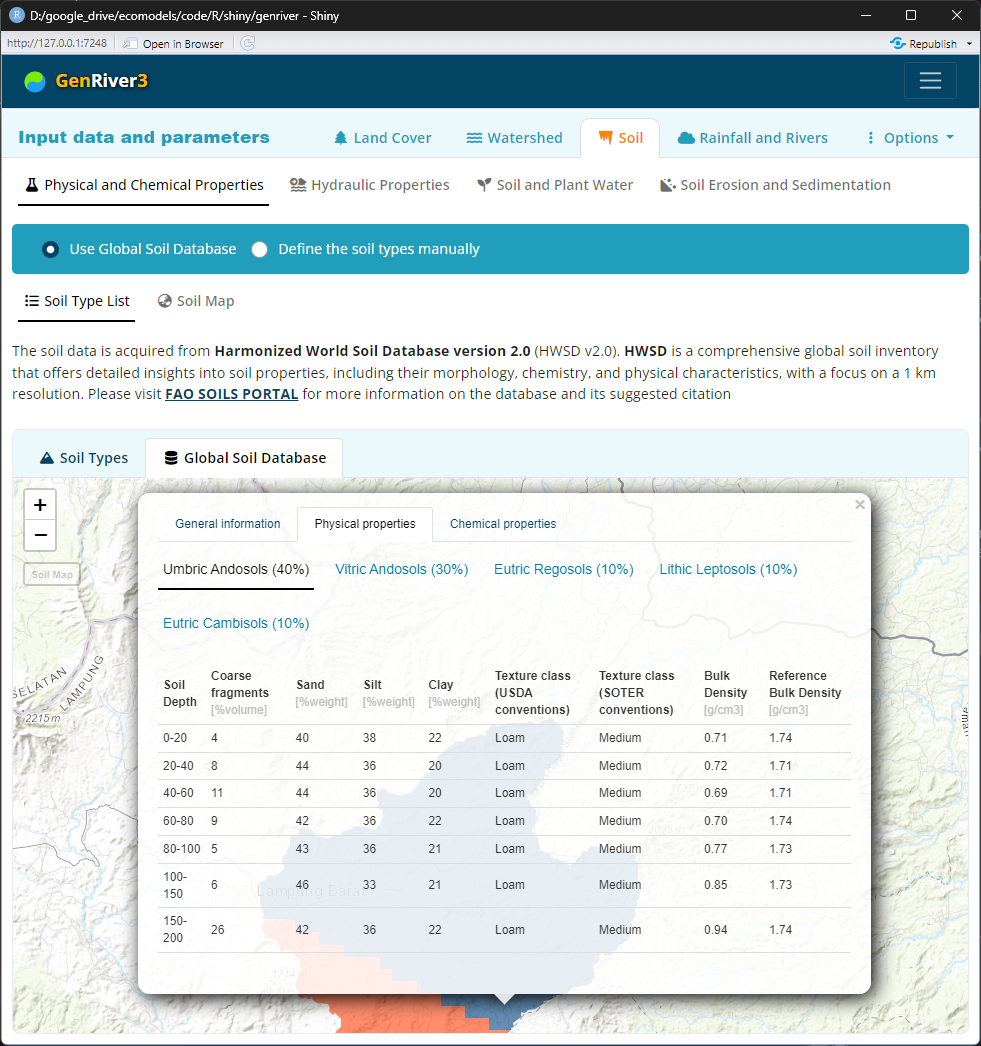Select the Use Global Soil Database radio button
The height and width of the screenshot is (1046, 981).
tap(51, 249)
